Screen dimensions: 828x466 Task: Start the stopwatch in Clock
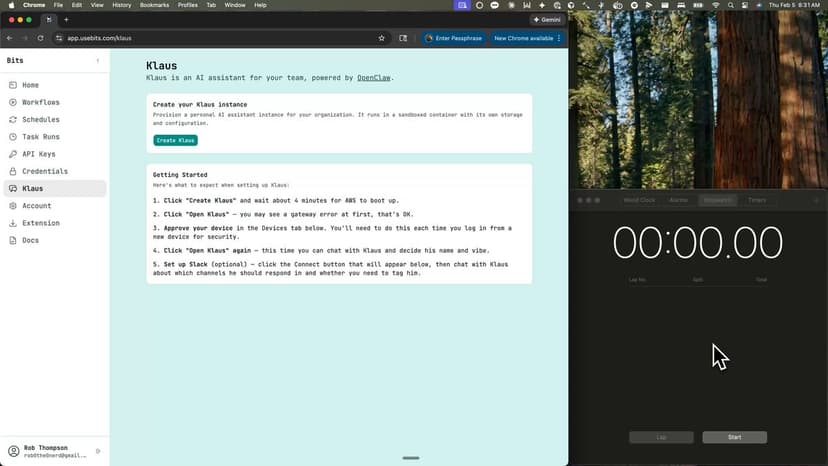[x=735, y=437]
